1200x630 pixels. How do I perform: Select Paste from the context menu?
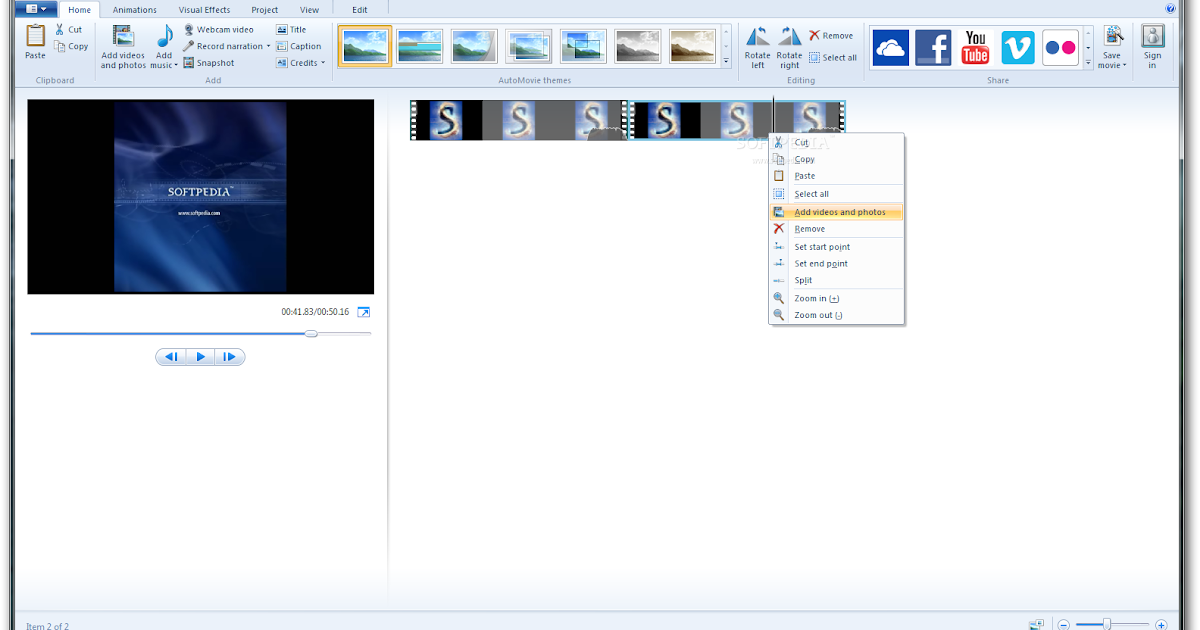click(837, 176)
